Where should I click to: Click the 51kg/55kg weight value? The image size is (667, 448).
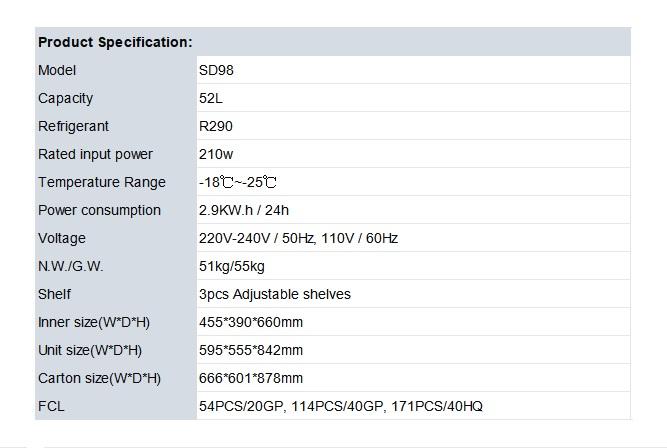[x=232, y=266]
